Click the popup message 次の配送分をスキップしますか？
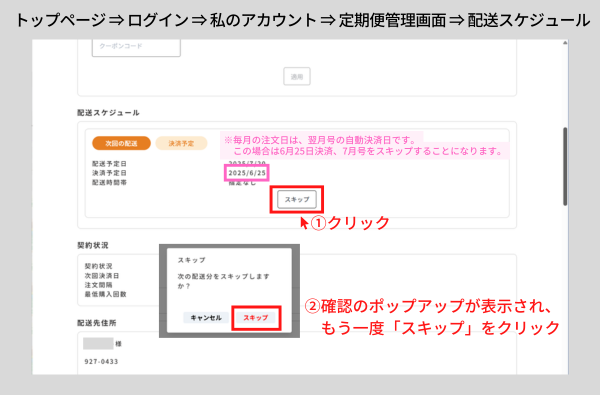Viewport: 600px width, 395px height. click(x=223, y=281)
